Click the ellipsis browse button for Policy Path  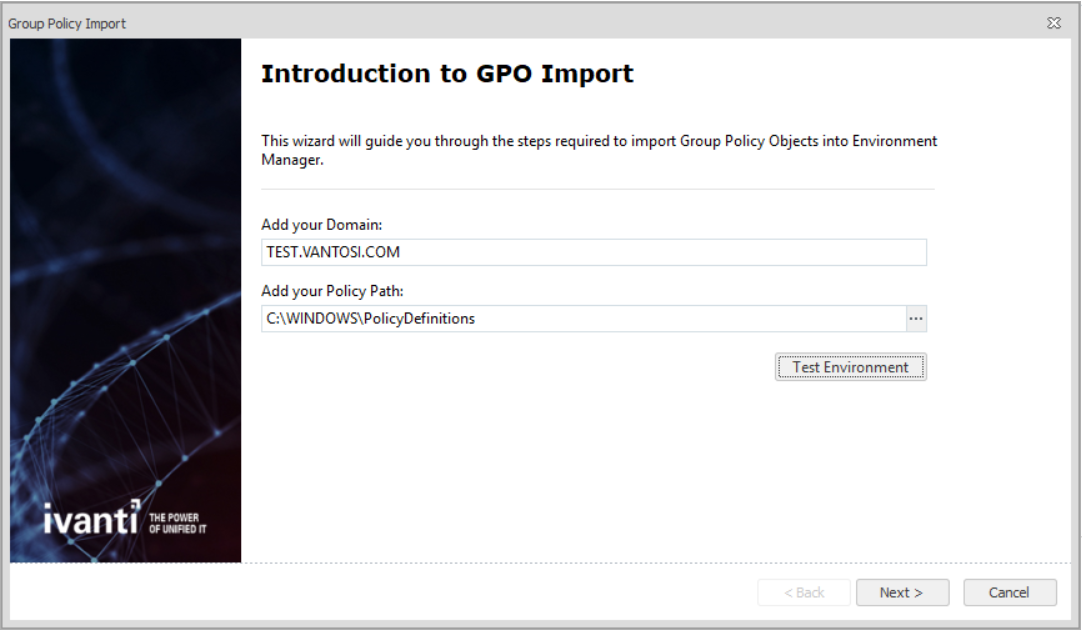pos(916,319)
